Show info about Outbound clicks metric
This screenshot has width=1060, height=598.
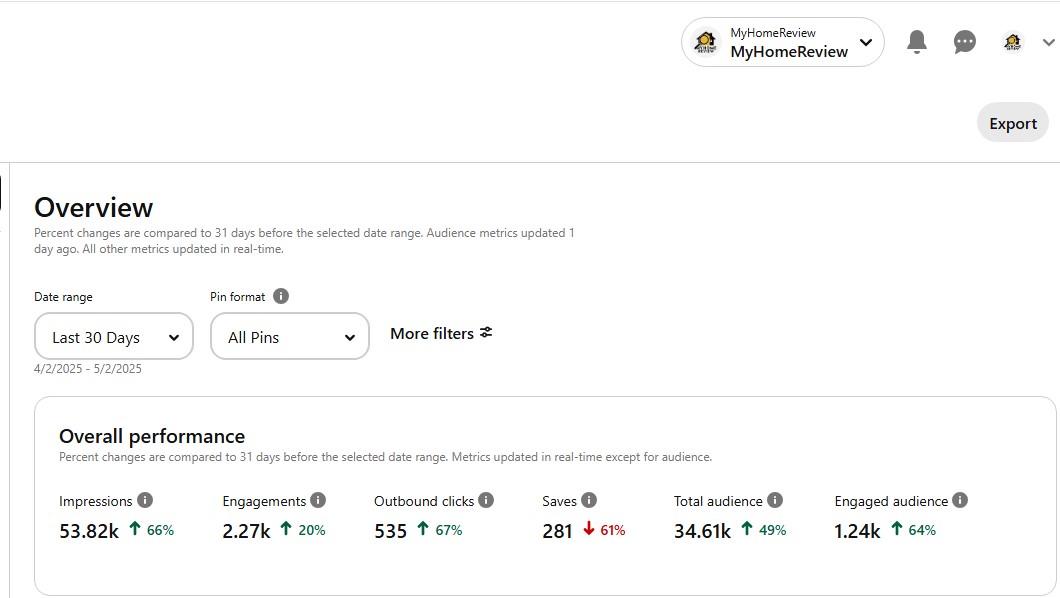click(x=486, y=500)
